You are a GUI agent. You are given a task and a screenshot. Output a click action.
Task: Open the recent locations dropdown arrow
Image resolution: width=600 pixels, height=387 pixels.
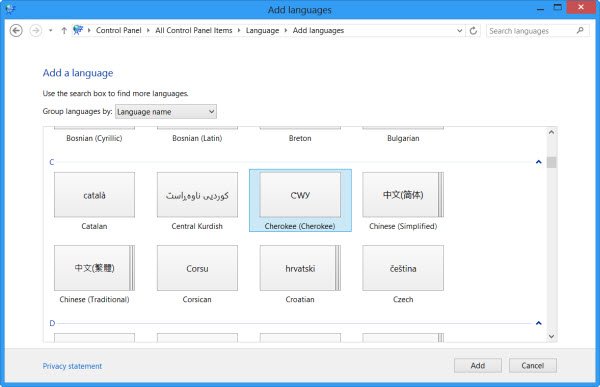click(51, 31)
